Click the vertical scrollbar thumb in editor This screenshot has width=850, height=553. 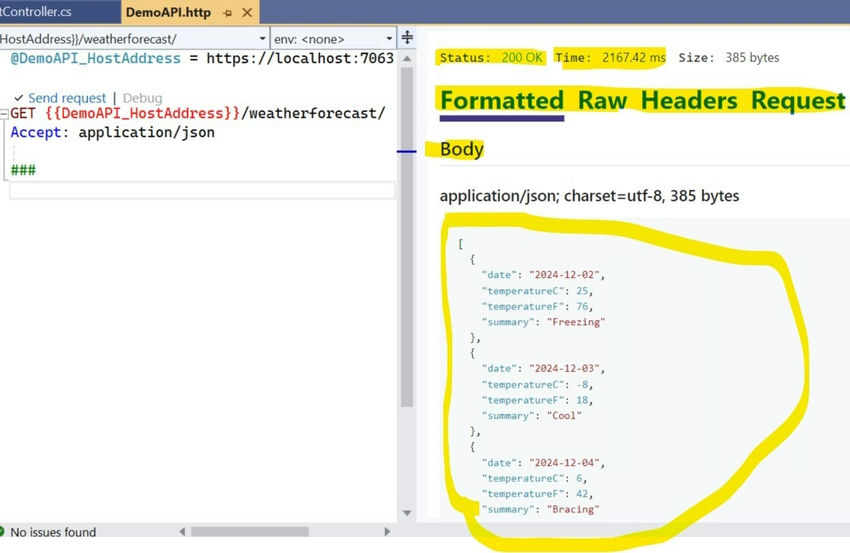(x=407, y=236)
